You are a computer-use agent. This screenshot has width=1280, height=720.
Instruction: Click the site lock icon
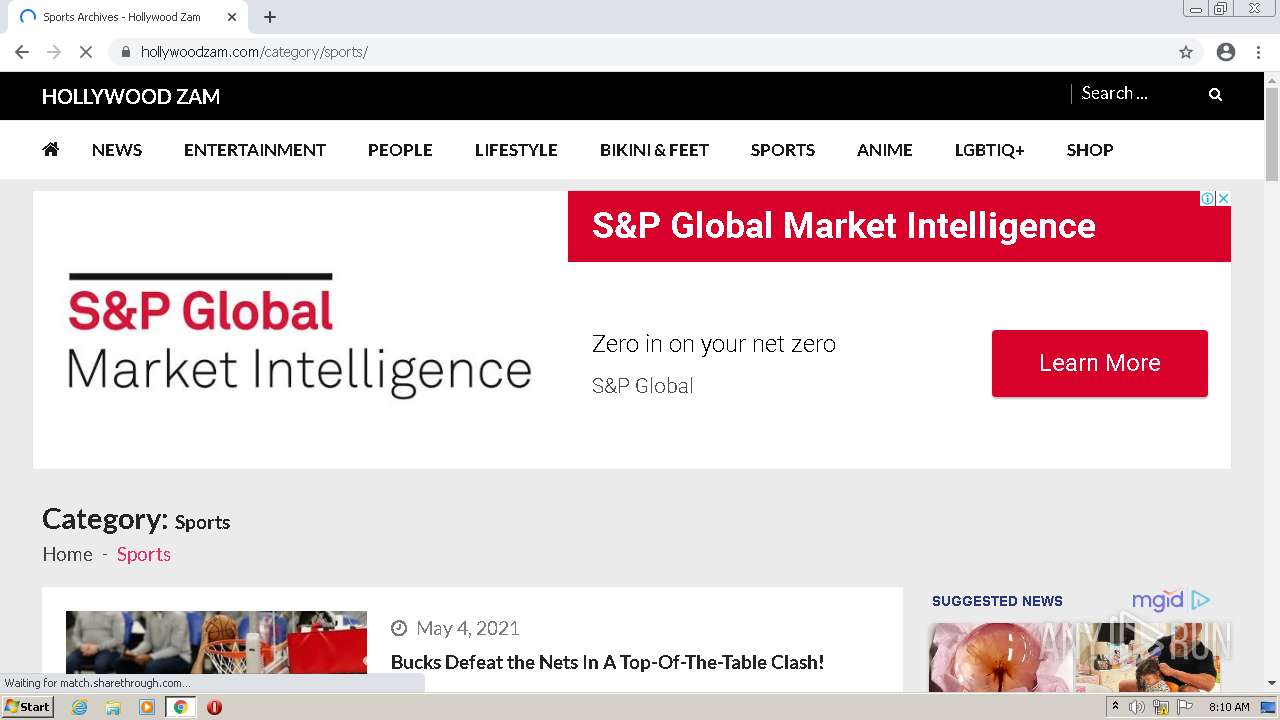pyautogui.click(x=125, y=52)
